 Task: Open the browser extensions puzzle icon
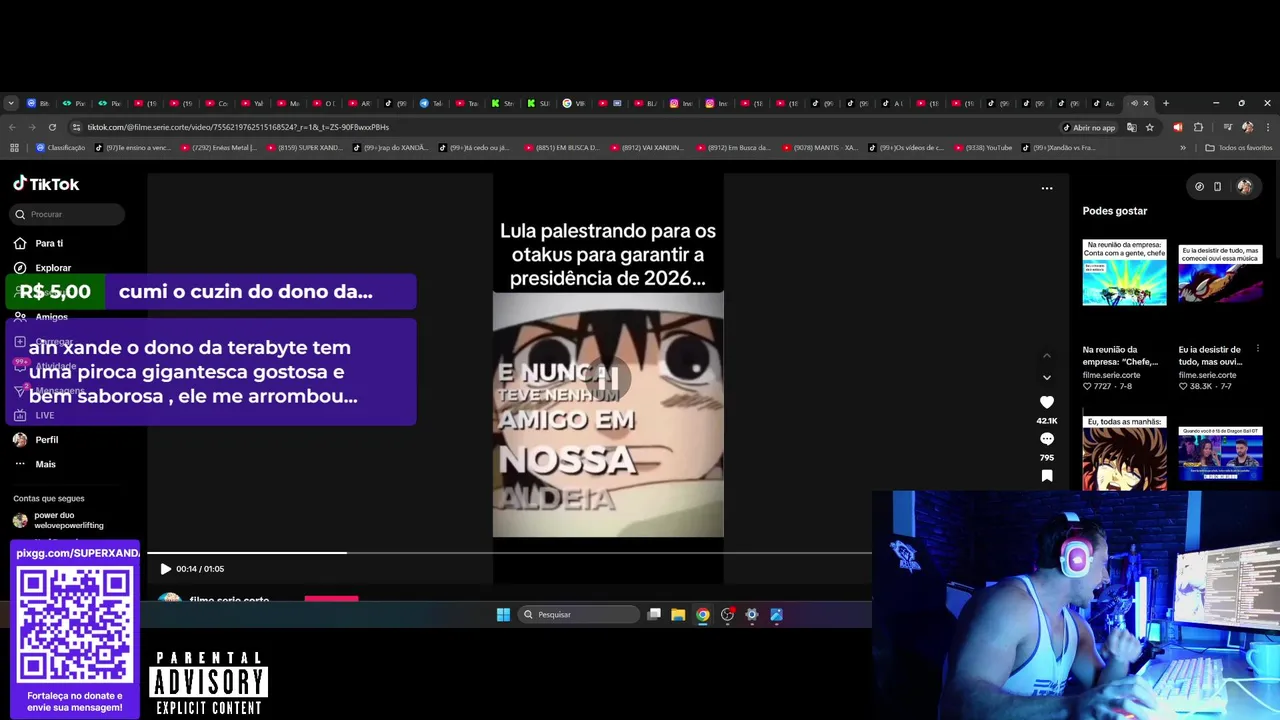[1198, 127]
